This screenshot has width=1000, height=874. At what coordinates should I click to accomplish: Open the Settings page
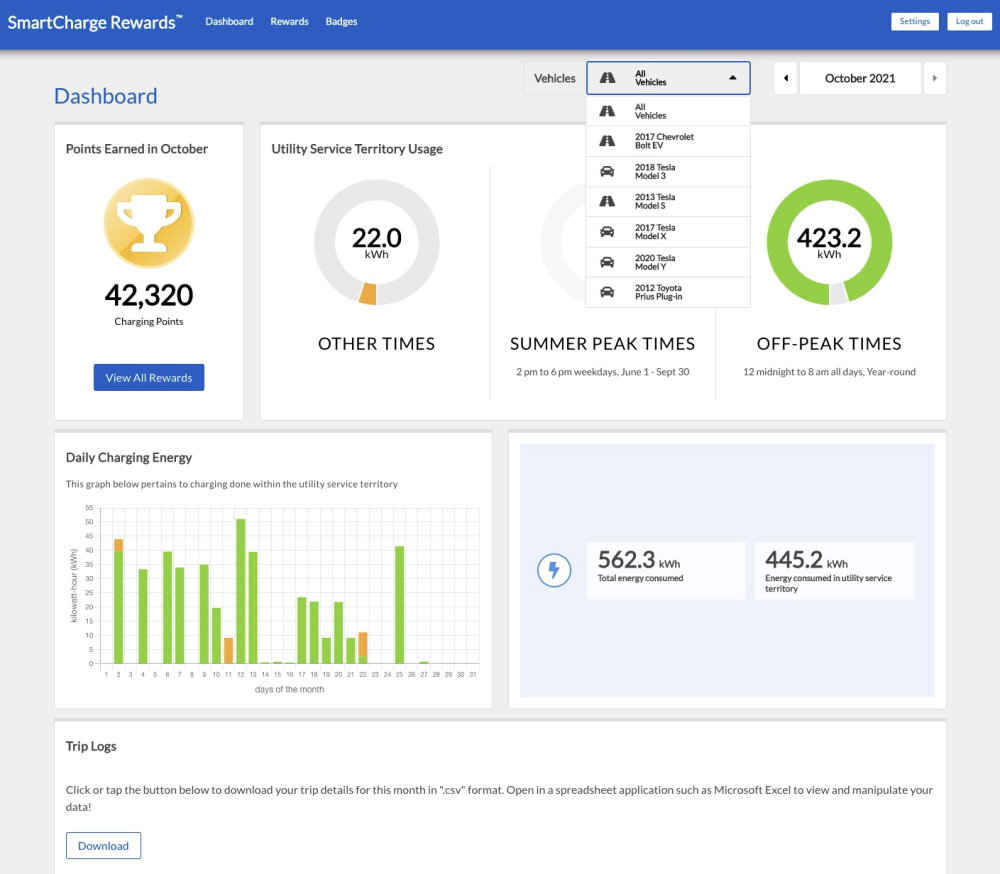pyautogui.click(x=914, y=21)
